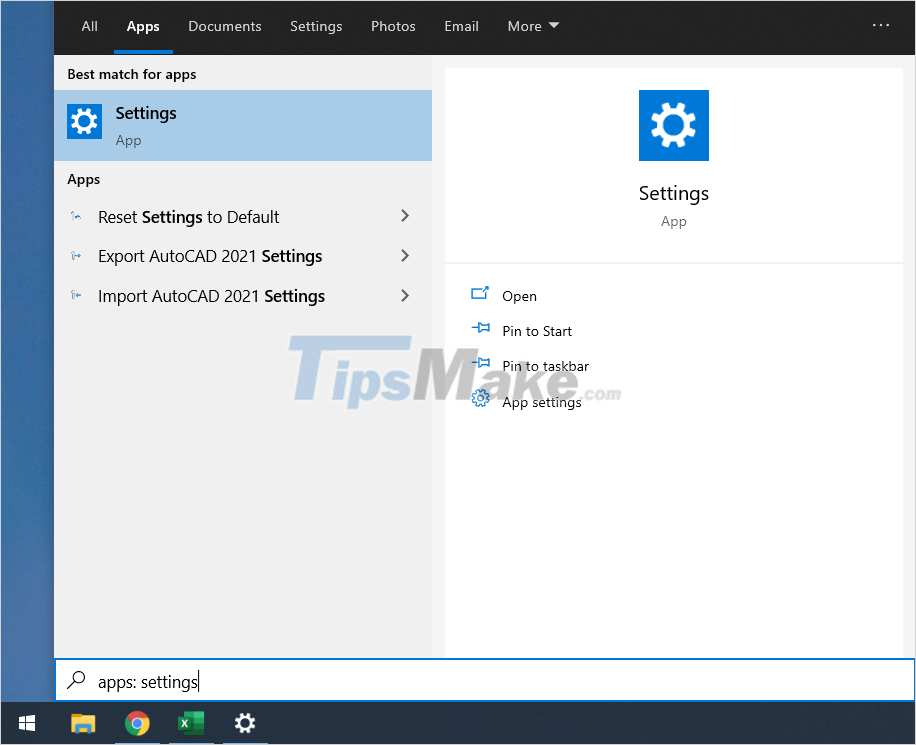Click the magnifier icon in the search box
This screenshot has height=745, width=916.
coord(76,681)
